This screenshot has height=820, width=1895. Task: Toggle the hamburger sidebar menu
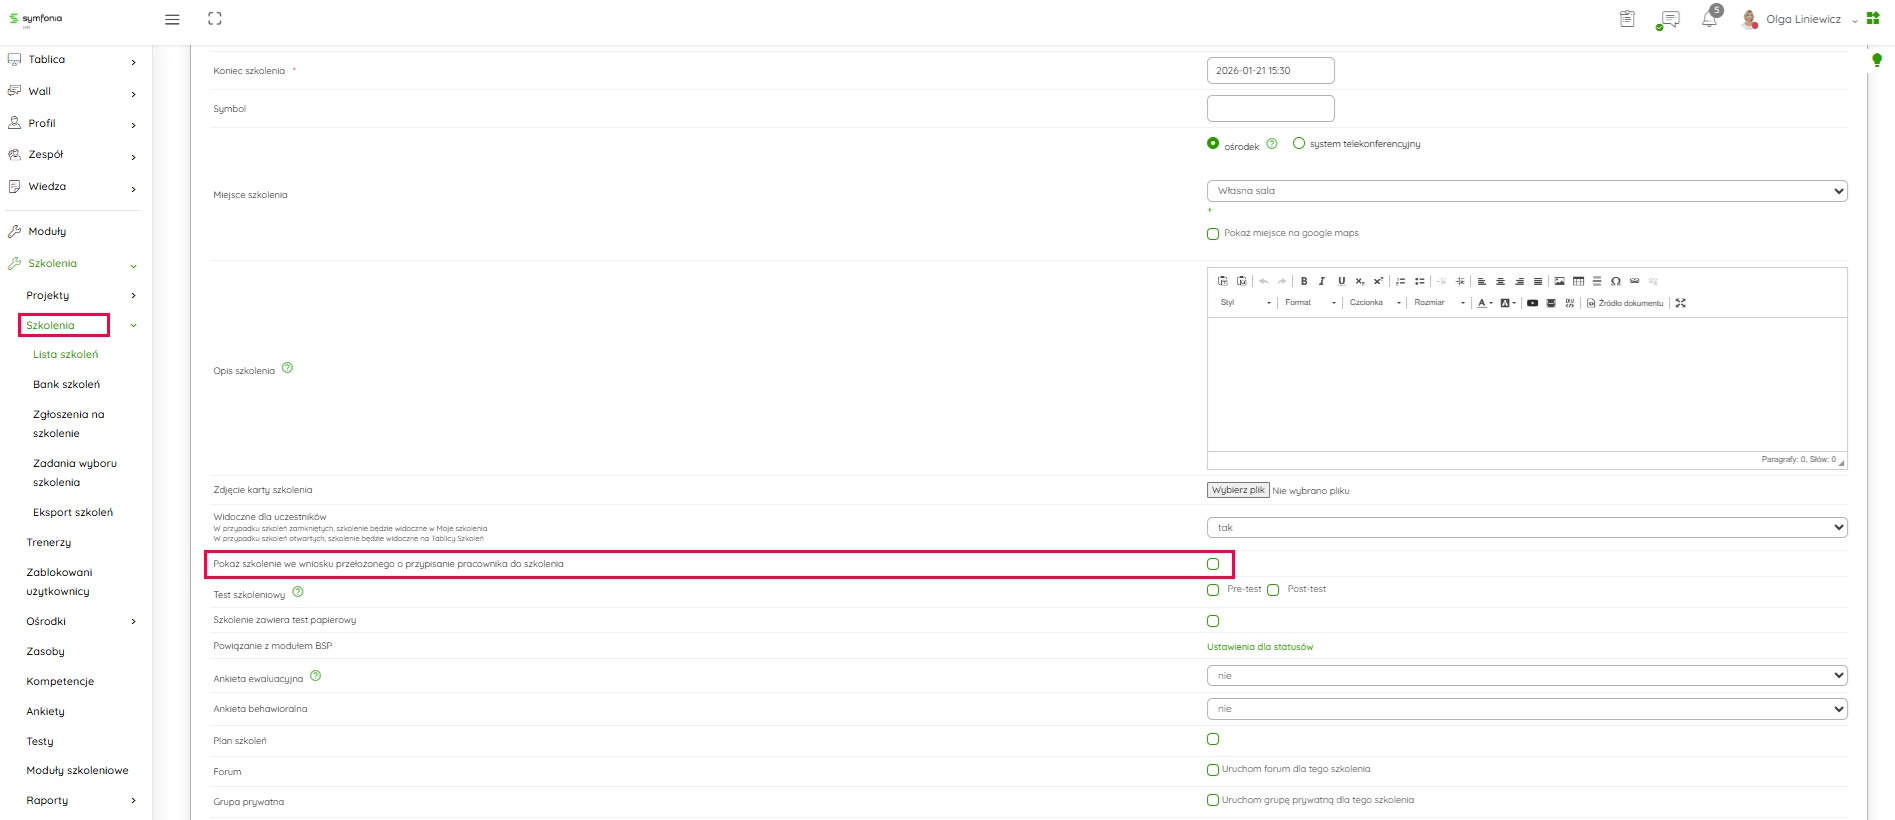(x=172, y=19)
